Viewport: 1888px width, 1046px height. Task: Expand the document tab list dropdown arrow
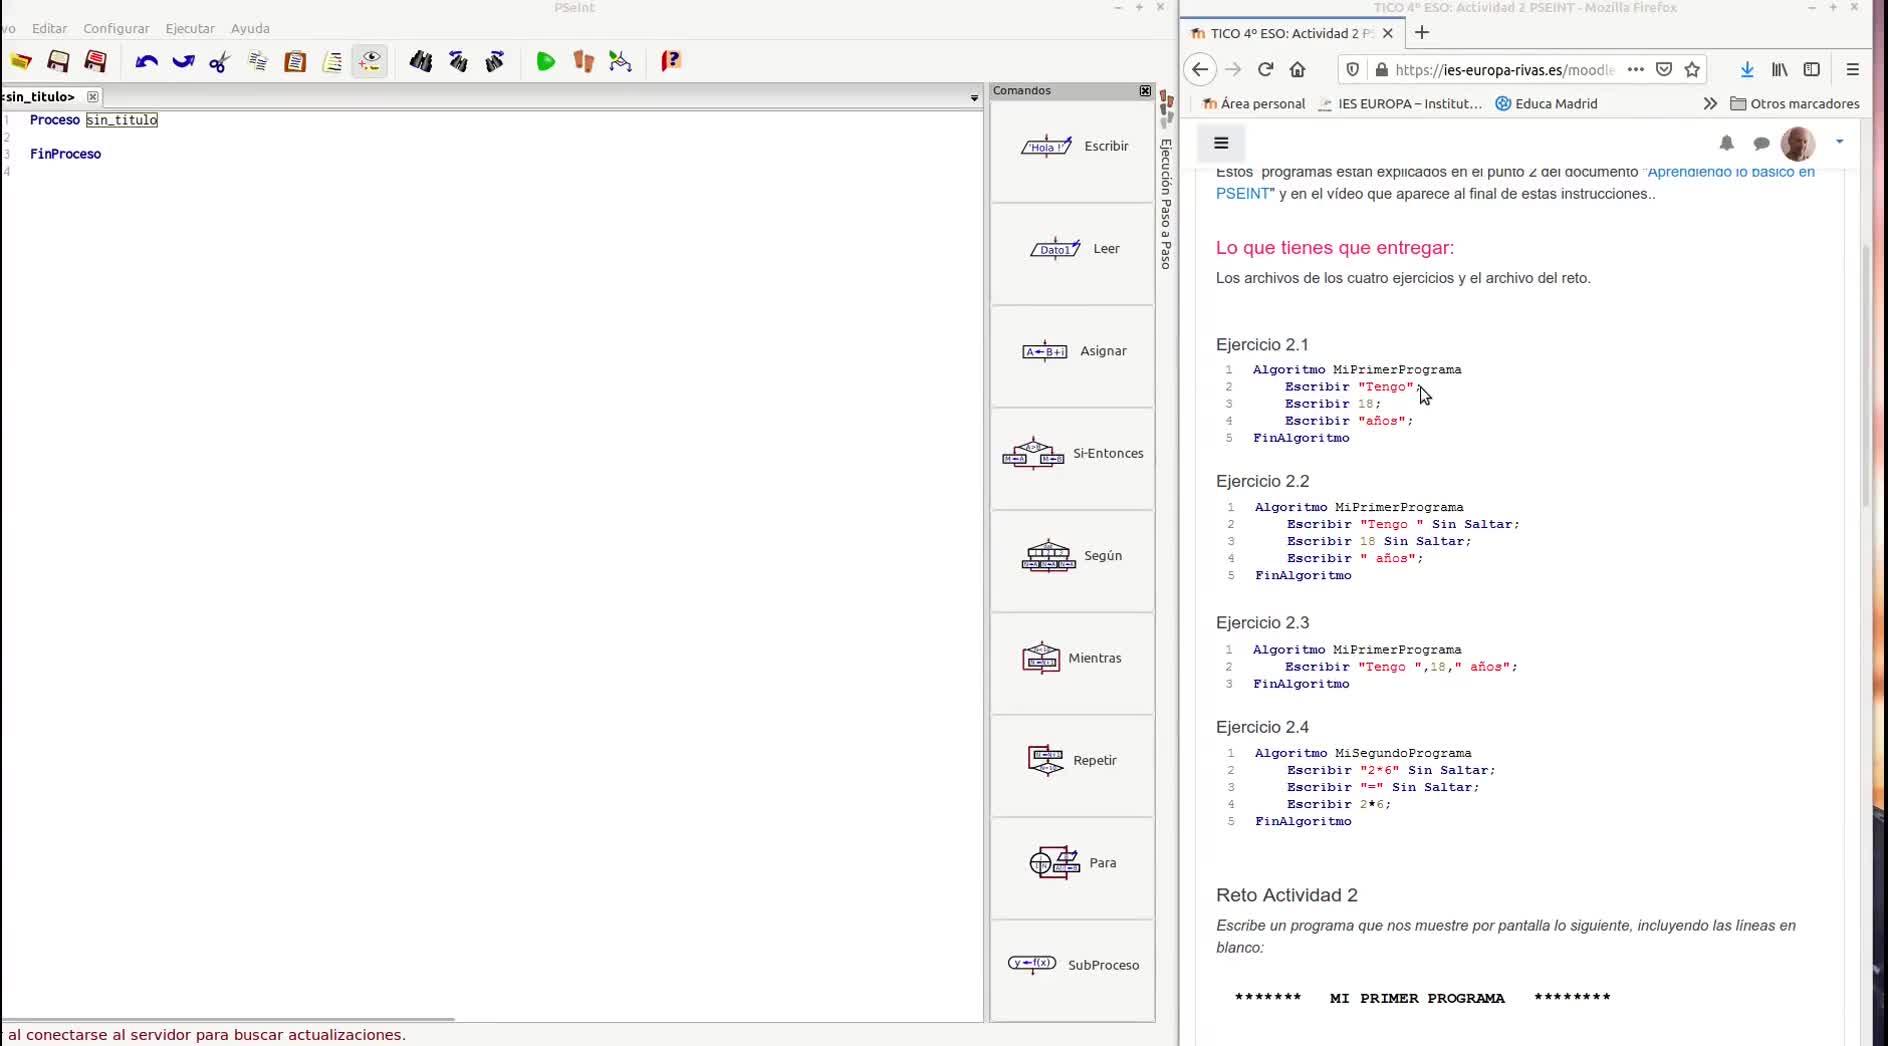pyautogui.click(x=974, y=98)
